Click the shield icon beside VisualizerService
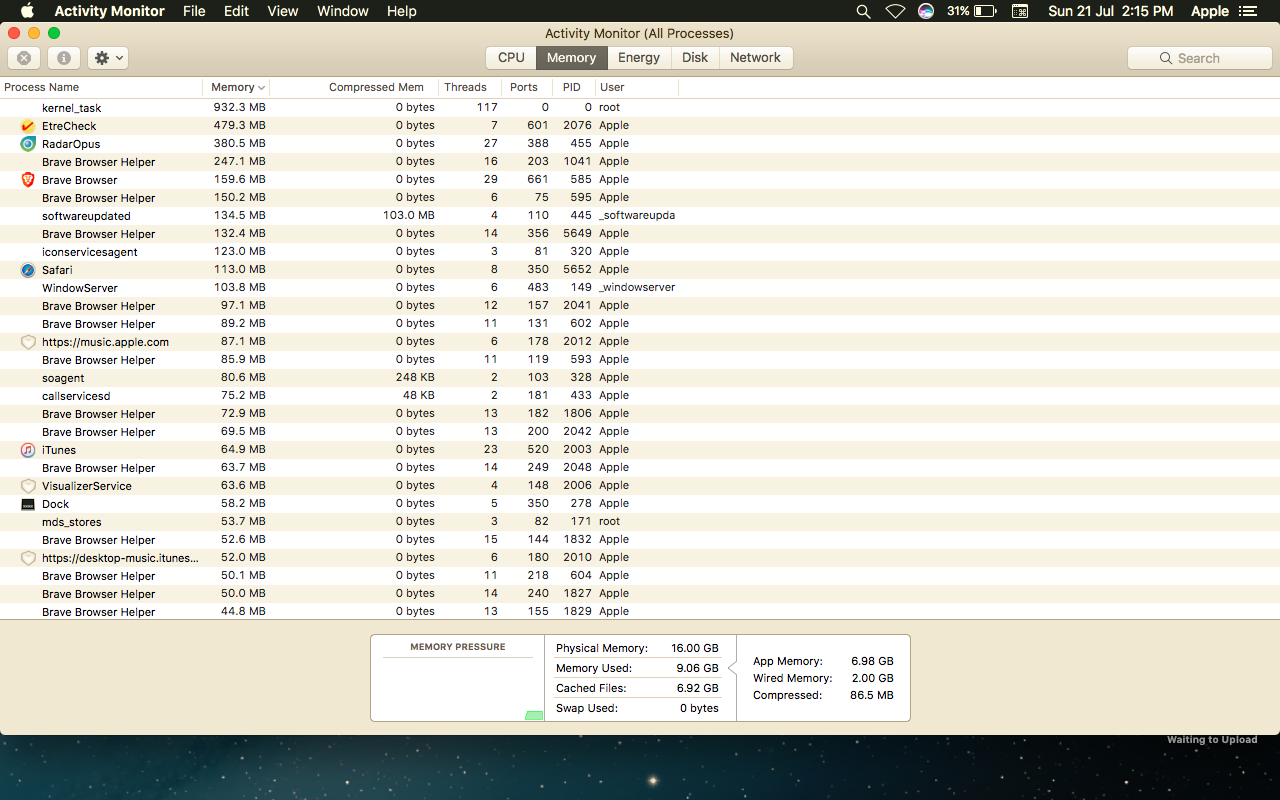 [x=28, y=486]
